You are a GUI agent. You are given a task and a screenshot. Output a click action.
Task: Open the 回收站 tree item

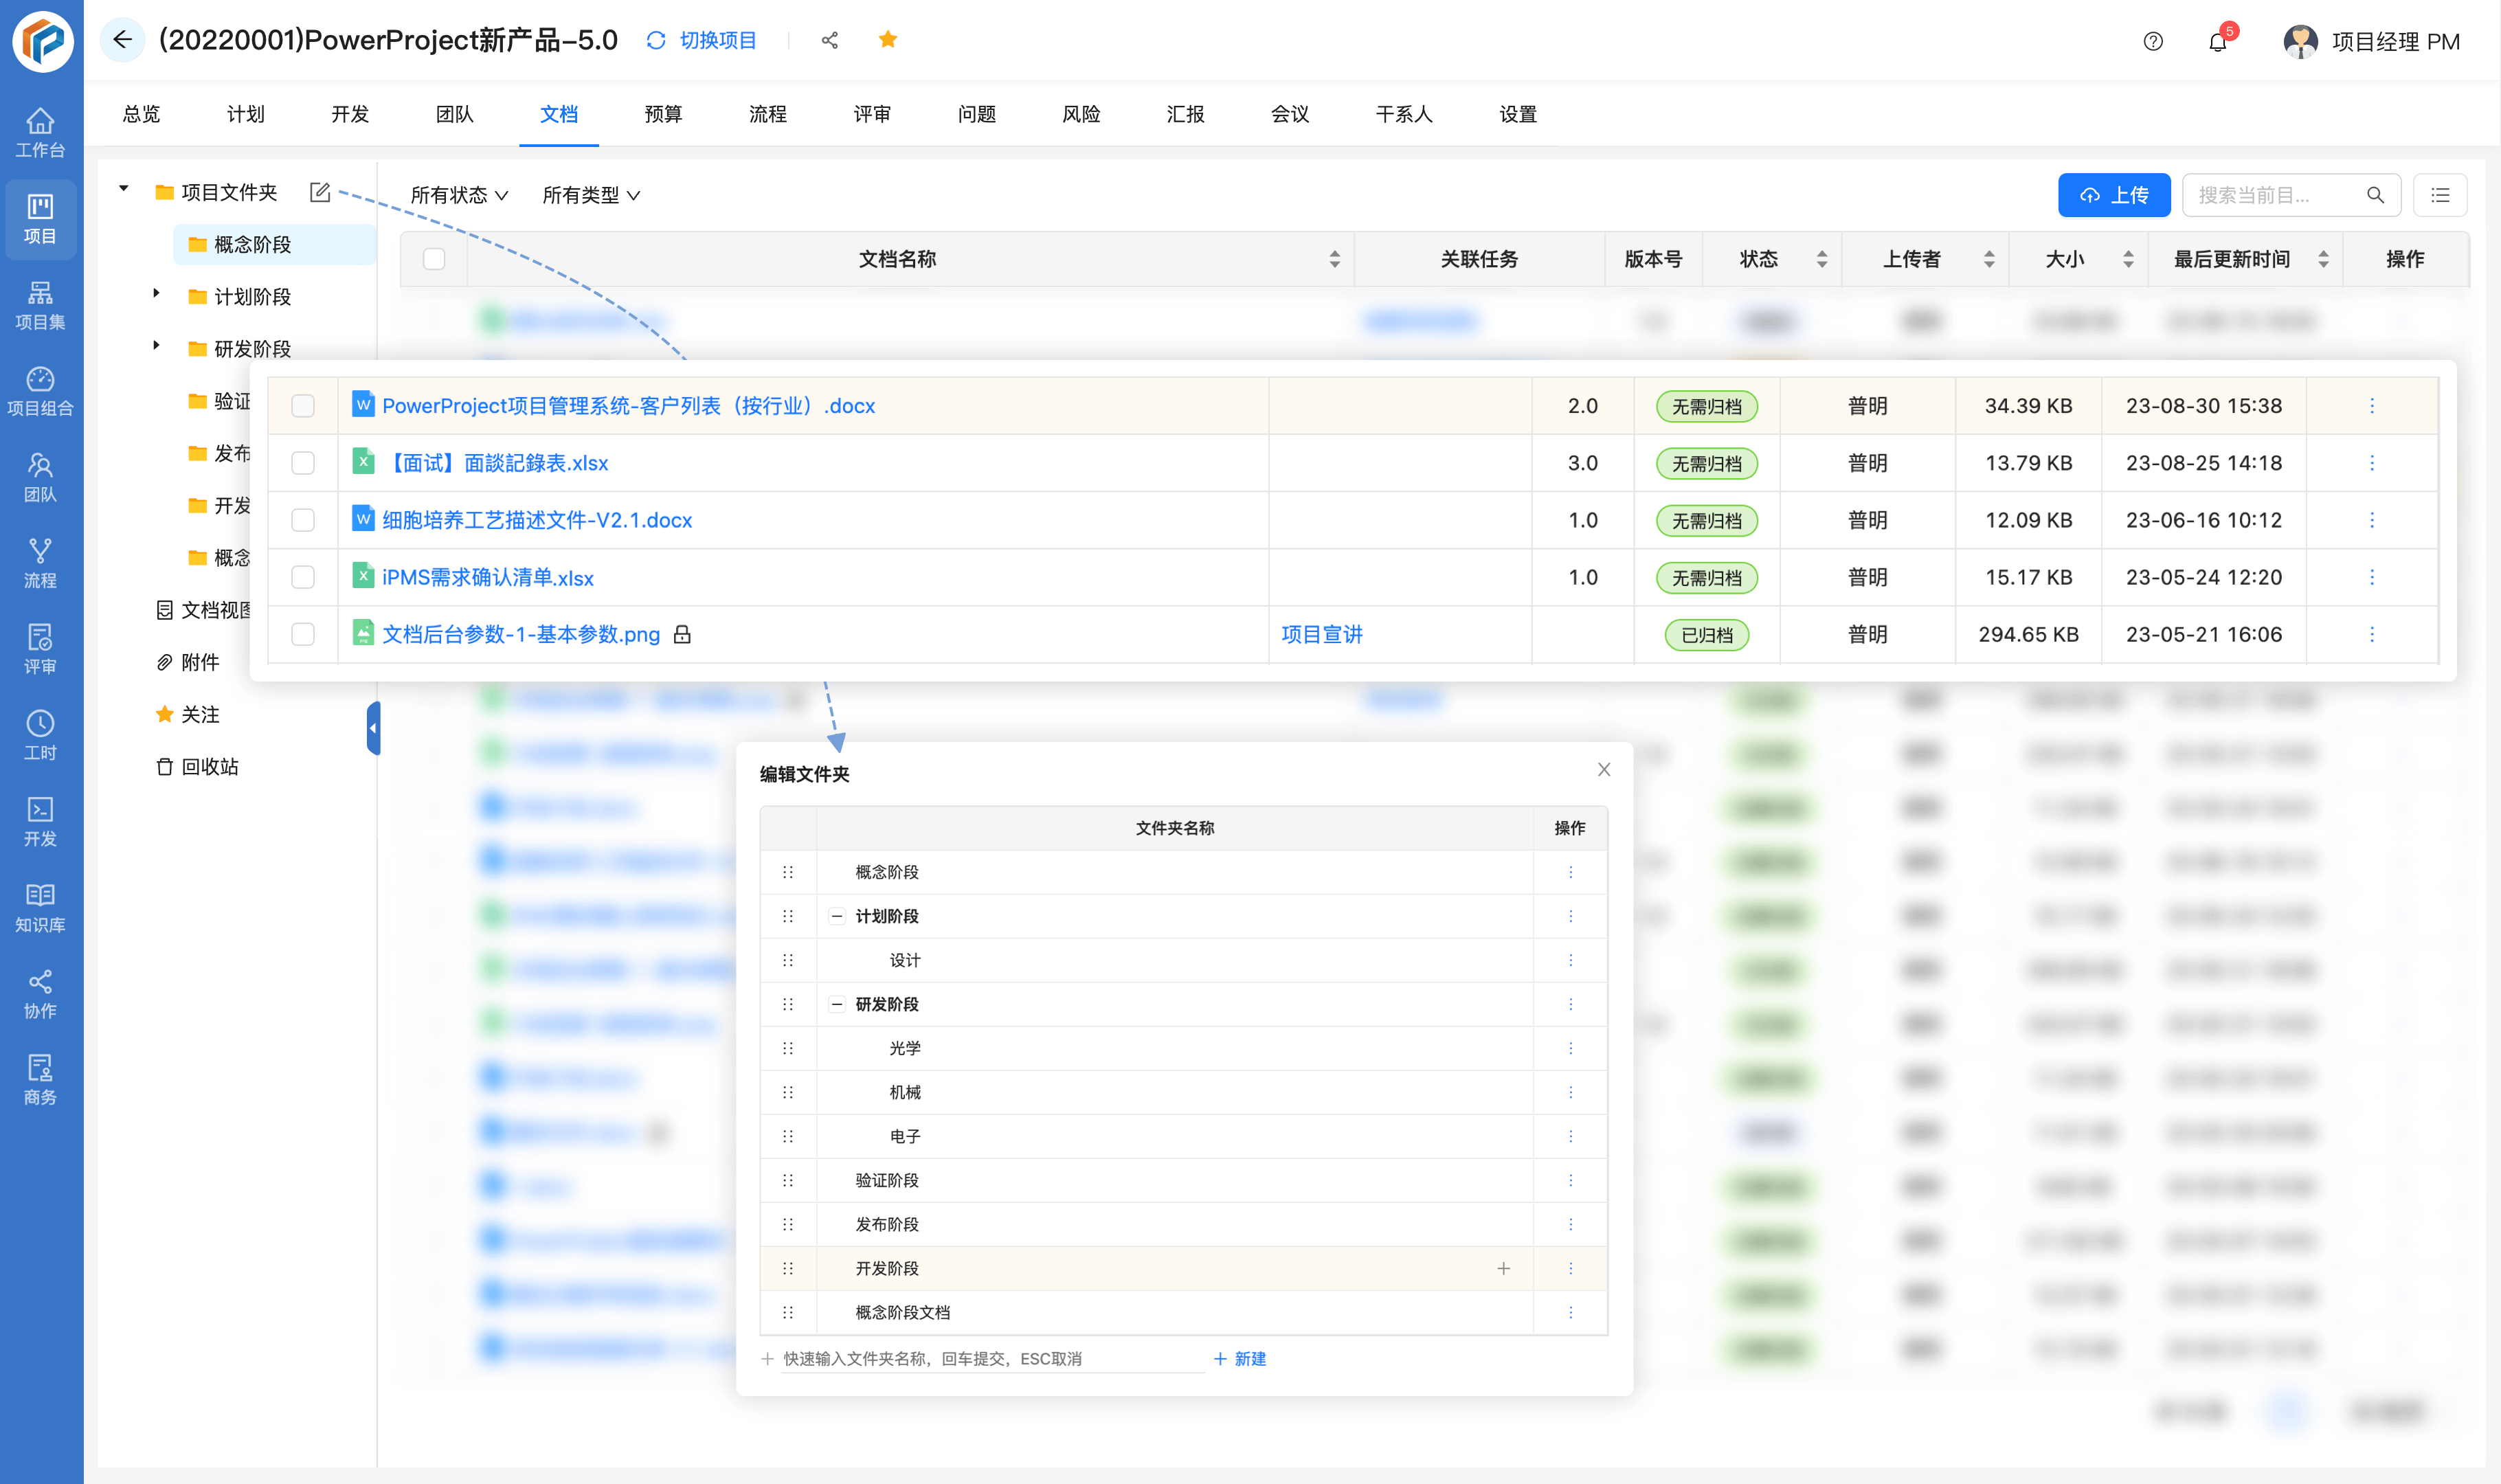[198, 766]
